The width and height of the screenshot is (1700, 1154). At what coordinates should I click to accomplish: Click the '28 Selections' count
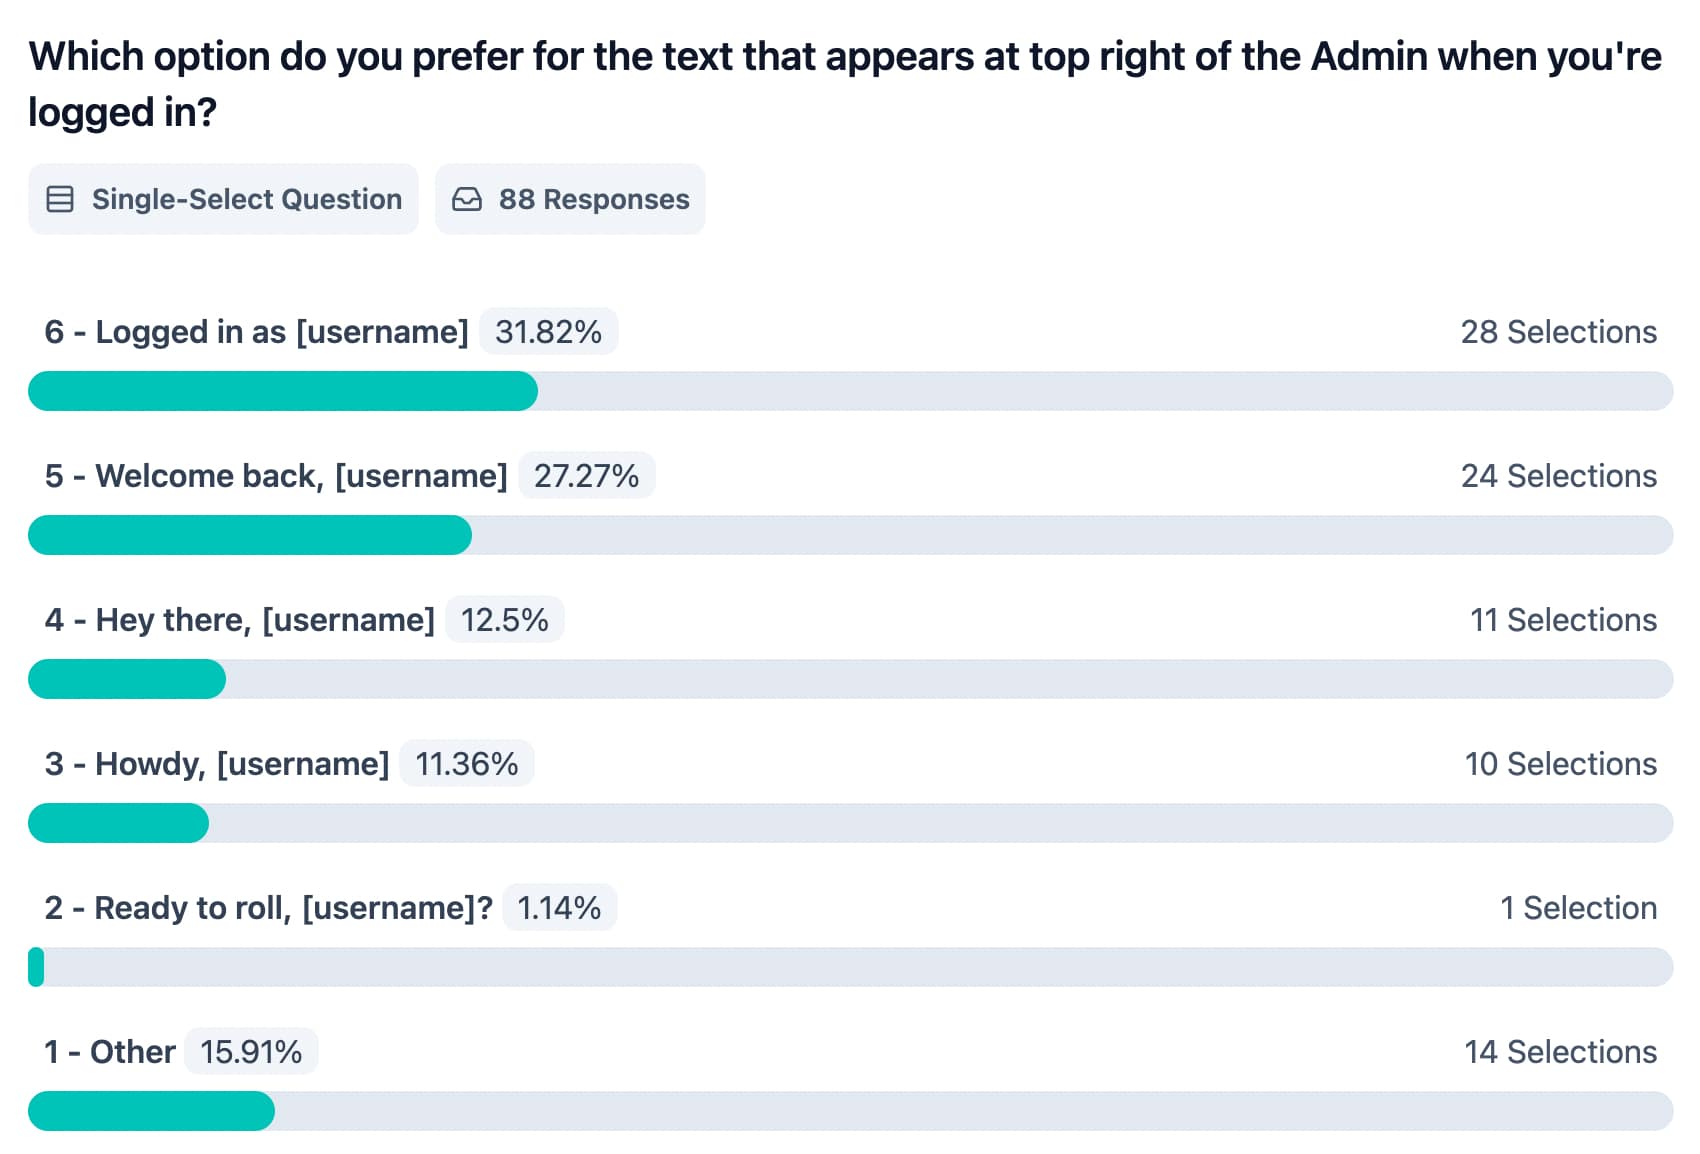(x=1558, y=332)
